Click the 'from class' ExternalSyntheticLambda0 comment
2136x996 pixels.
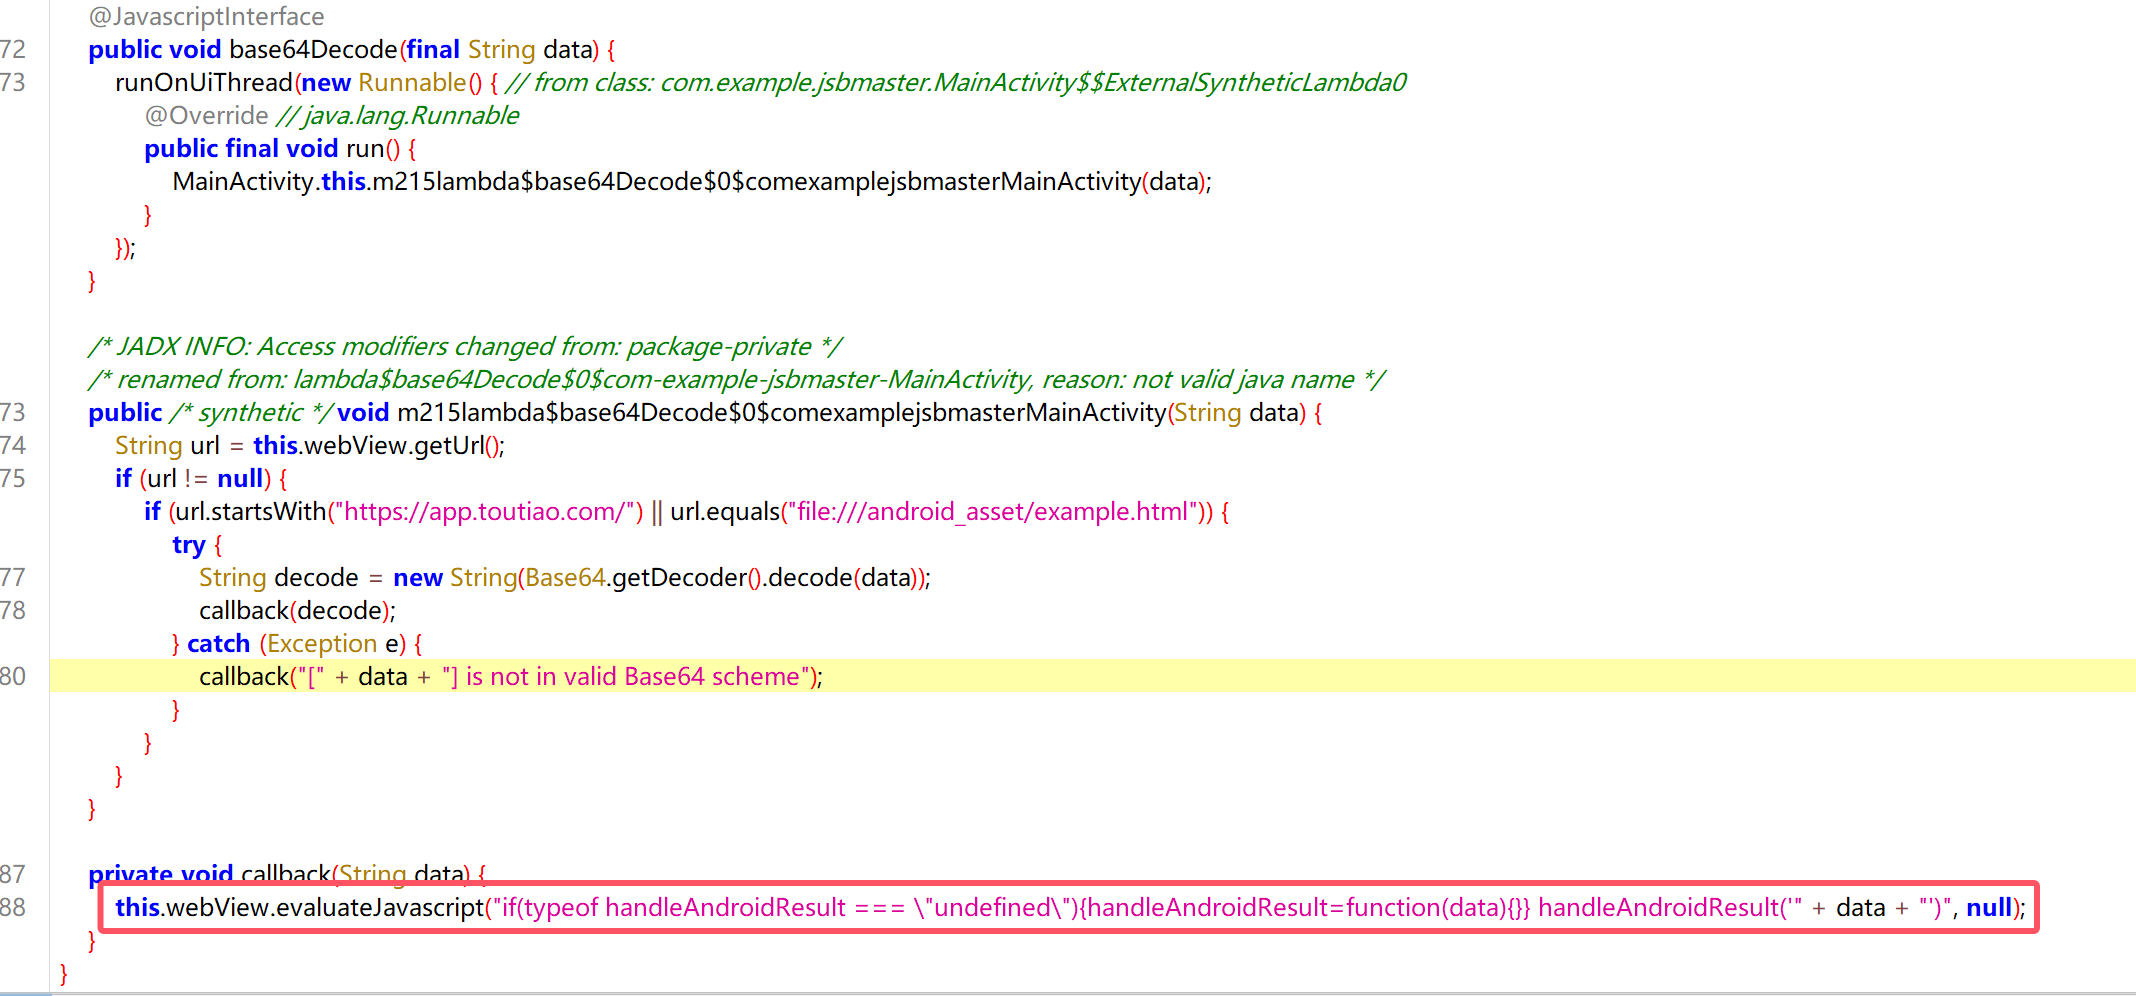[x=956, y=82]
